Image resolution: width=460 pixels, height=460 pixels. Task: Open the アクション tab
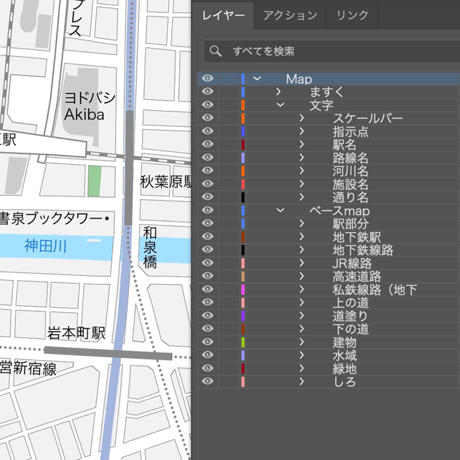coord(290,15)
